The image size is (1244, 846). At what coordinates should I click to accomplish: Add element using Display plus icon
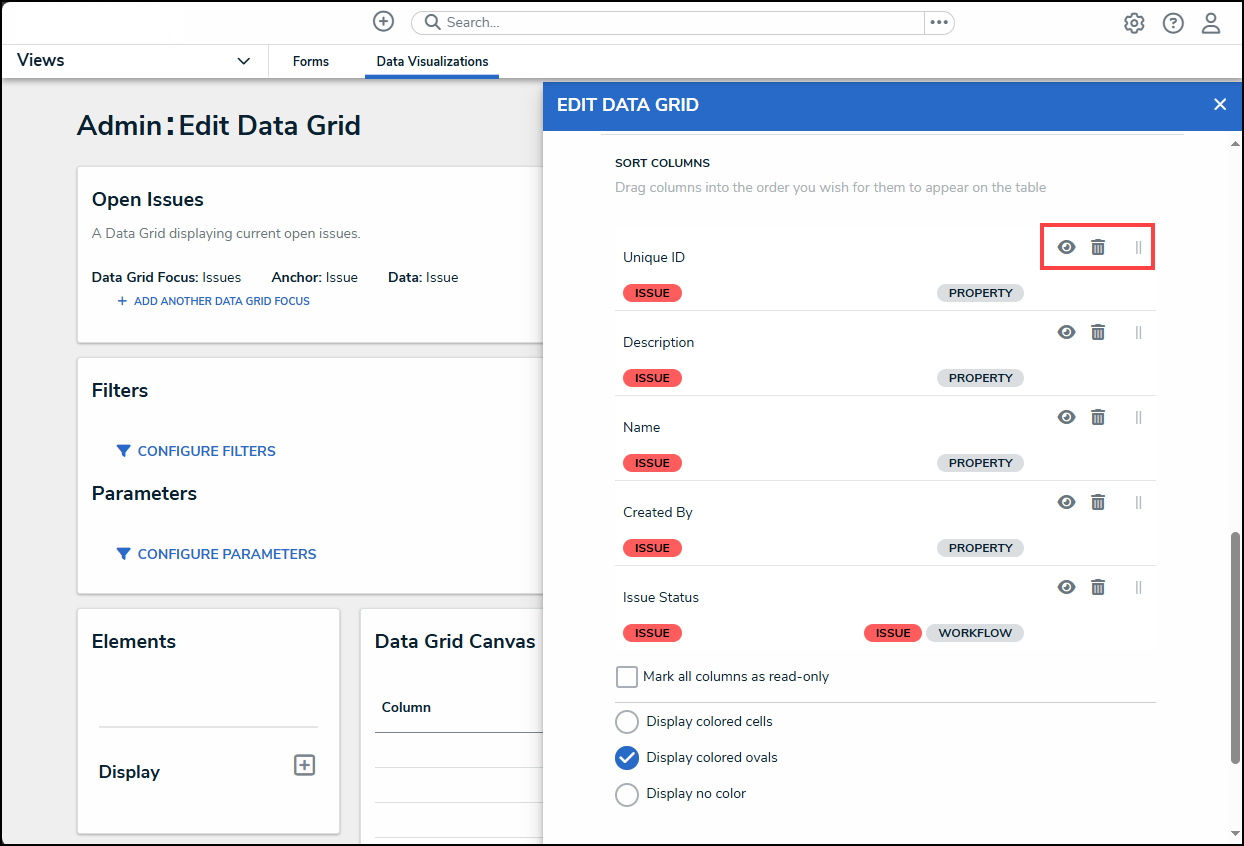pyautogui.click(x=304, y=765)
